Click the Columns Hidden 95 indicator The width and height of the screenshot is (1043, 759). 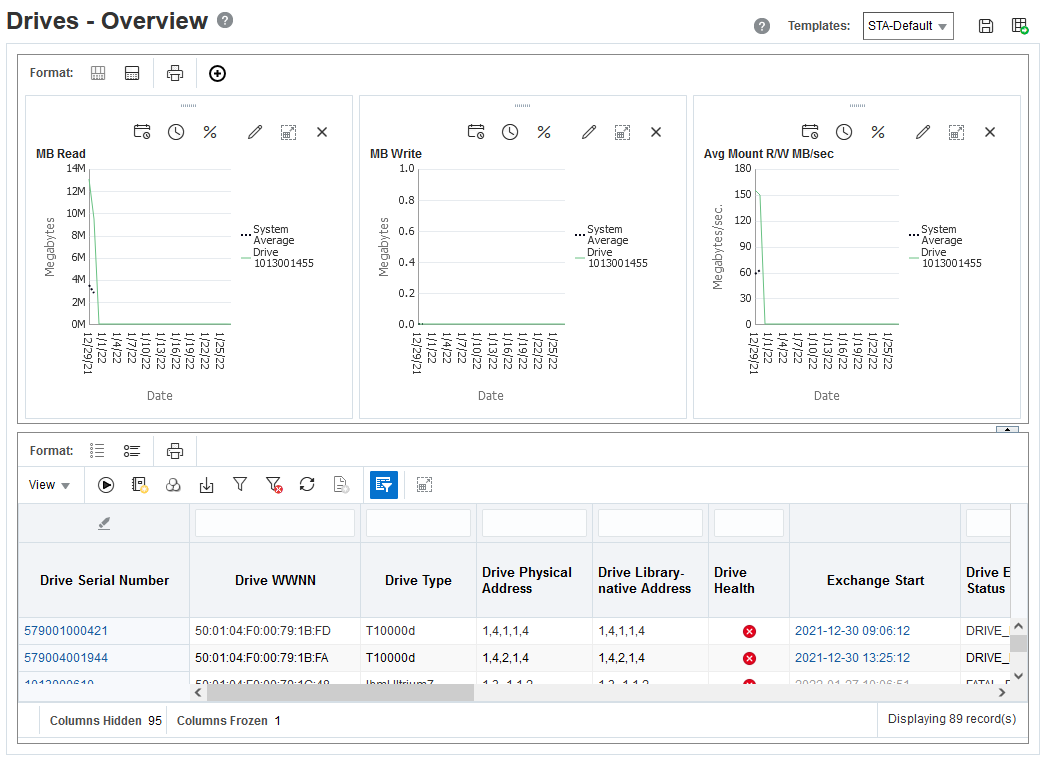point(106,720)
